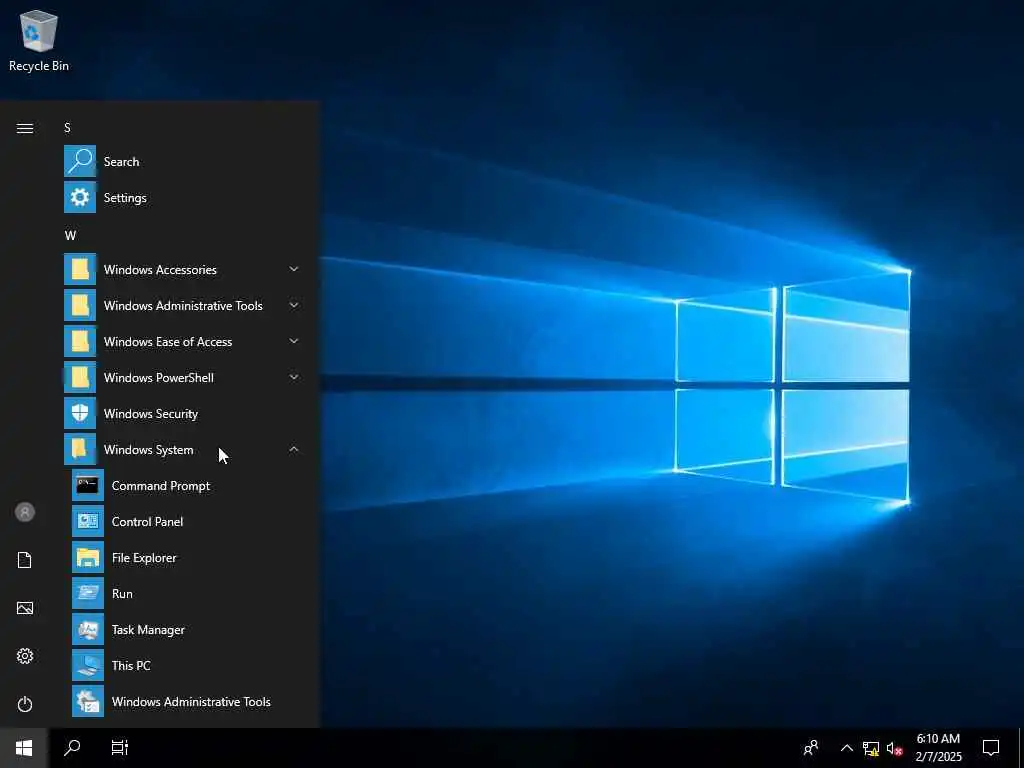Viewport: 1024px width, 768px height.
Task: Open the People icon in the taskbar
Action: click(x=810, y=748)
